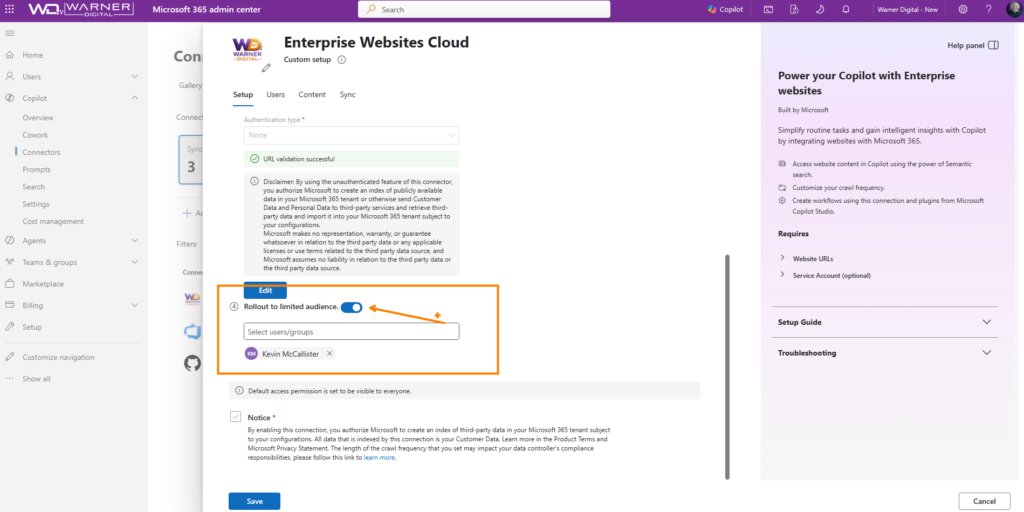Click the Save button

coord(255,502)
